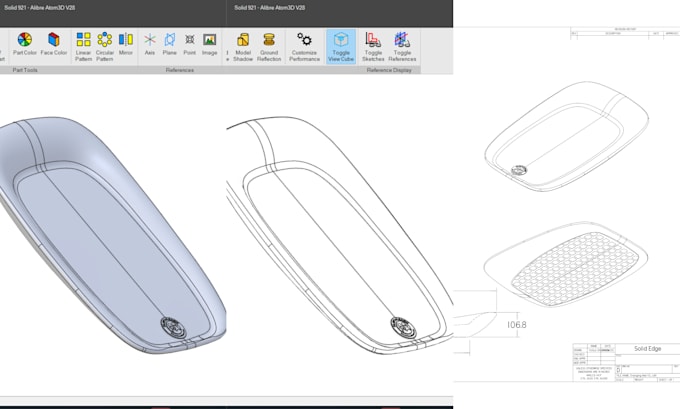Click the Solid Edge title block text
This screenshot has width=680, height=409.
pyautogui.click(x=647, y=348)
